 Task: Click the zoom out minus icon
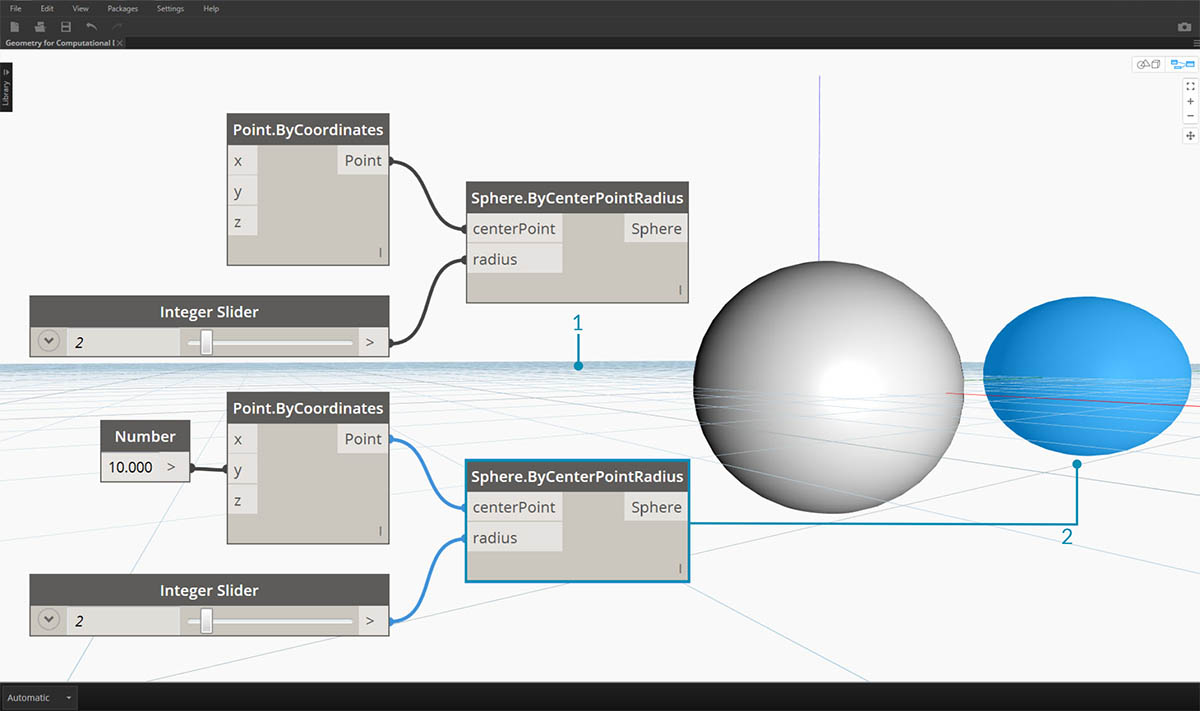[1190, 116]
